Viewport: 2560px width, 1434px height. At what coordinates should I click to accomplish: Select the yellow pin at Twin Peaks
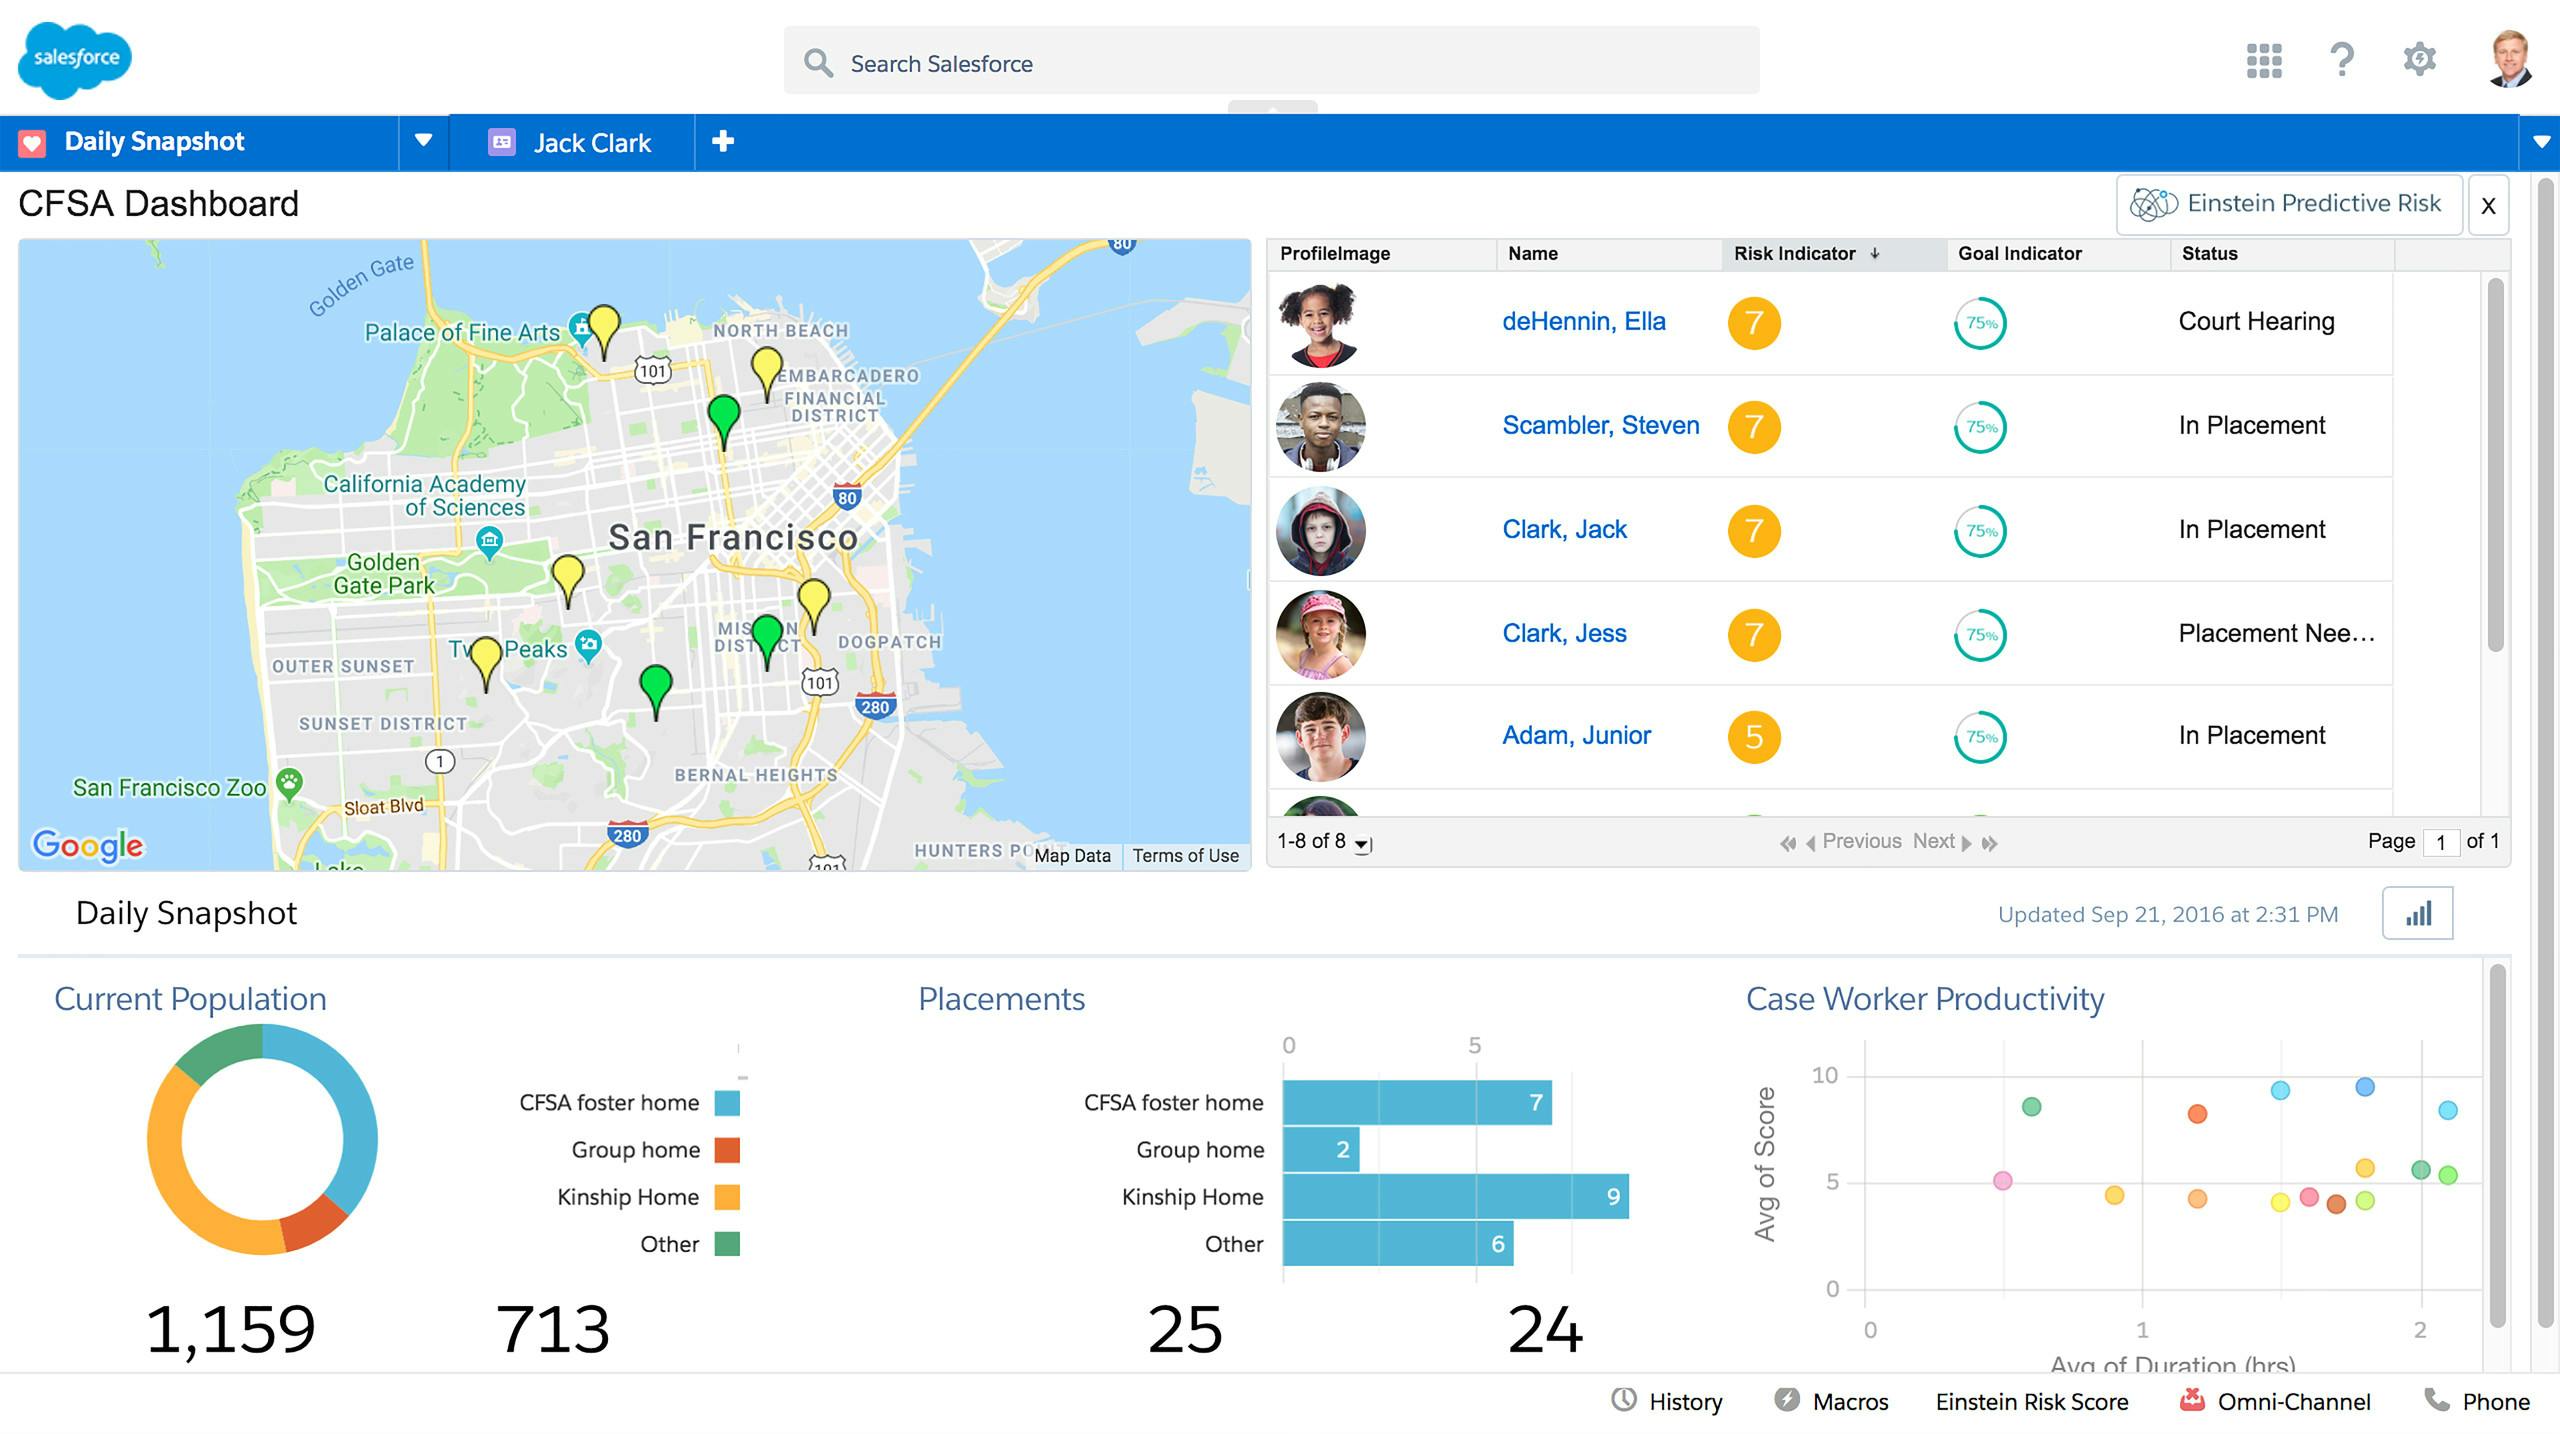[486, 664]
